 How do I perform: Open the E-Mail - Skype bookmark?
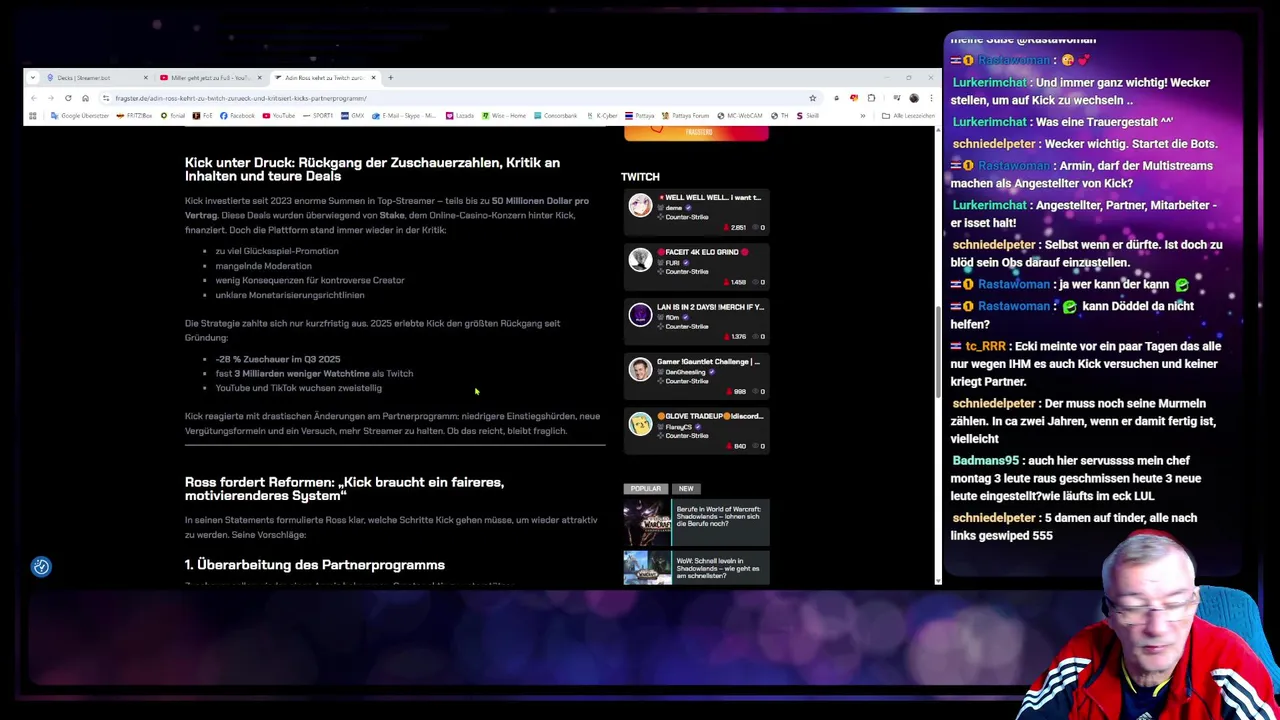[x=404, y=116]
